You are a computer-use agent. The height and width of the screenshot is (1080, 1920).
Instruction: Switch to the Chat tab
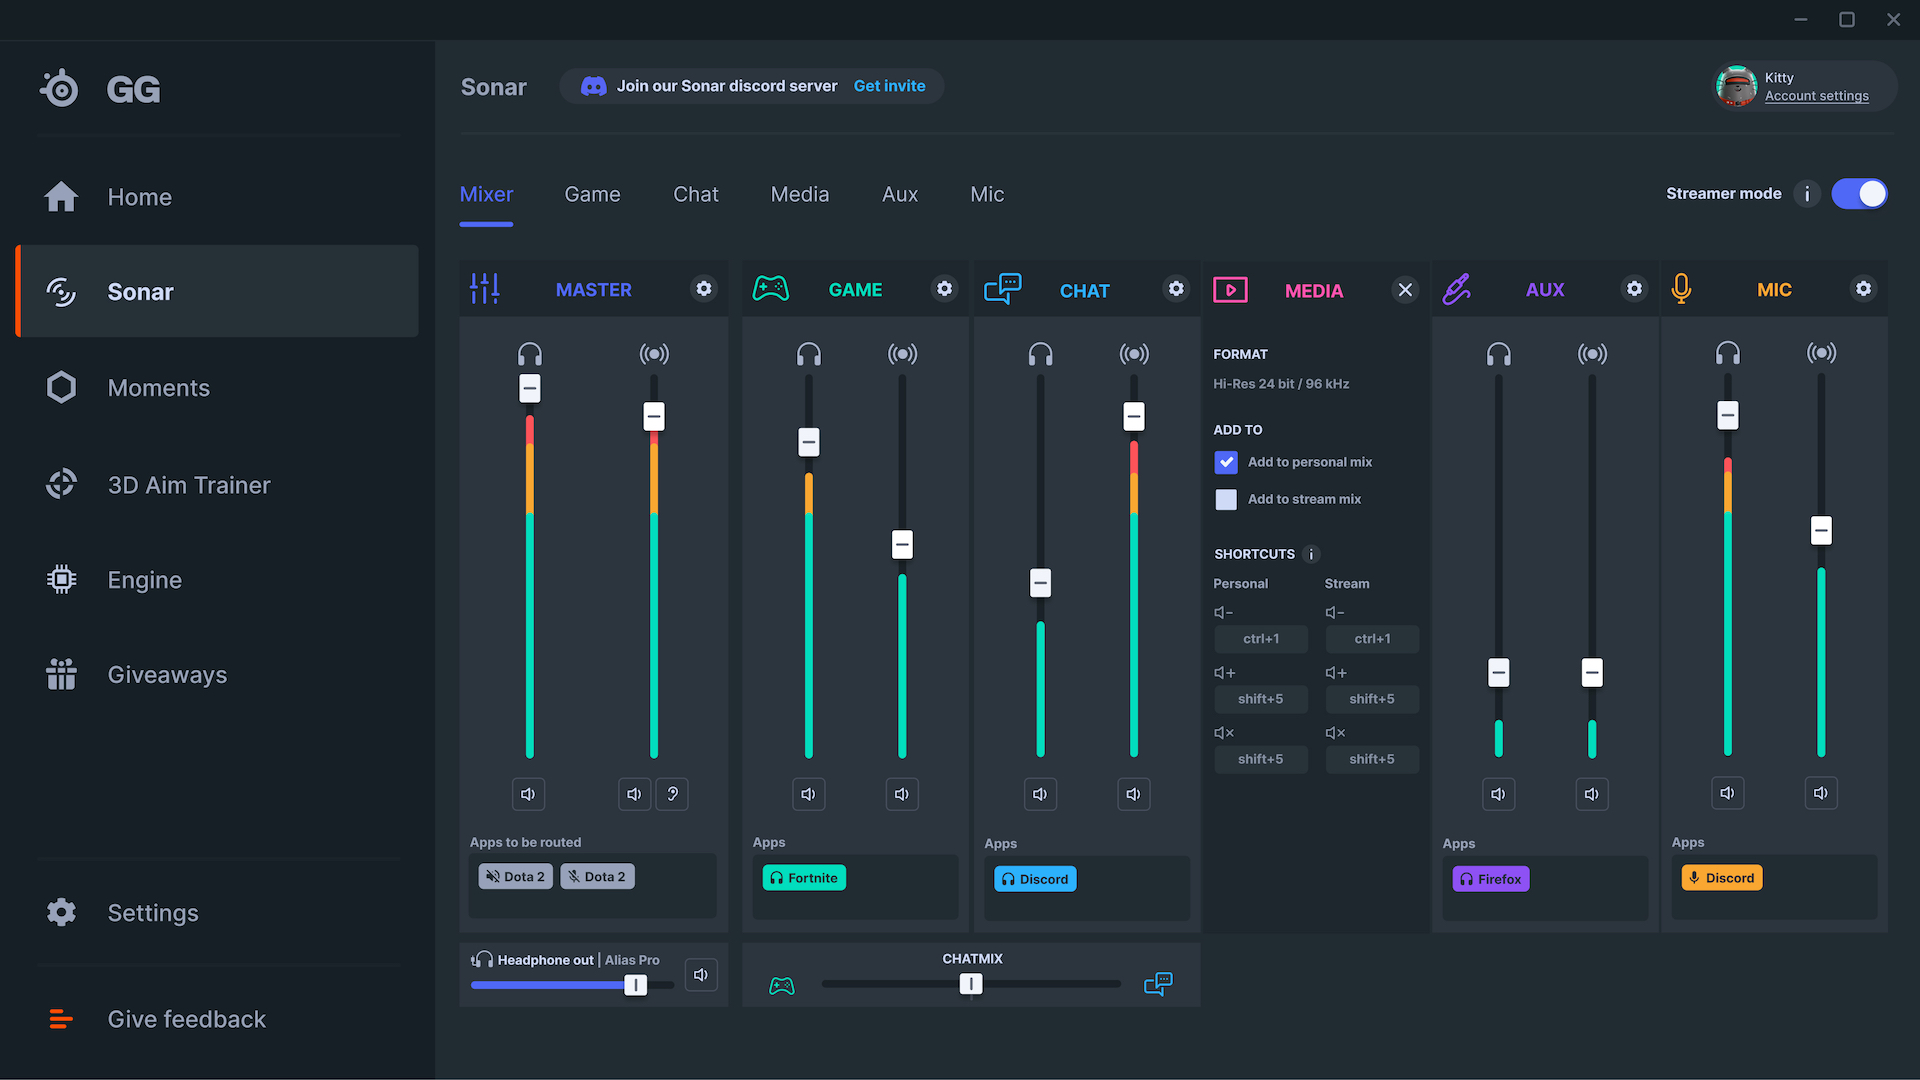696,195
